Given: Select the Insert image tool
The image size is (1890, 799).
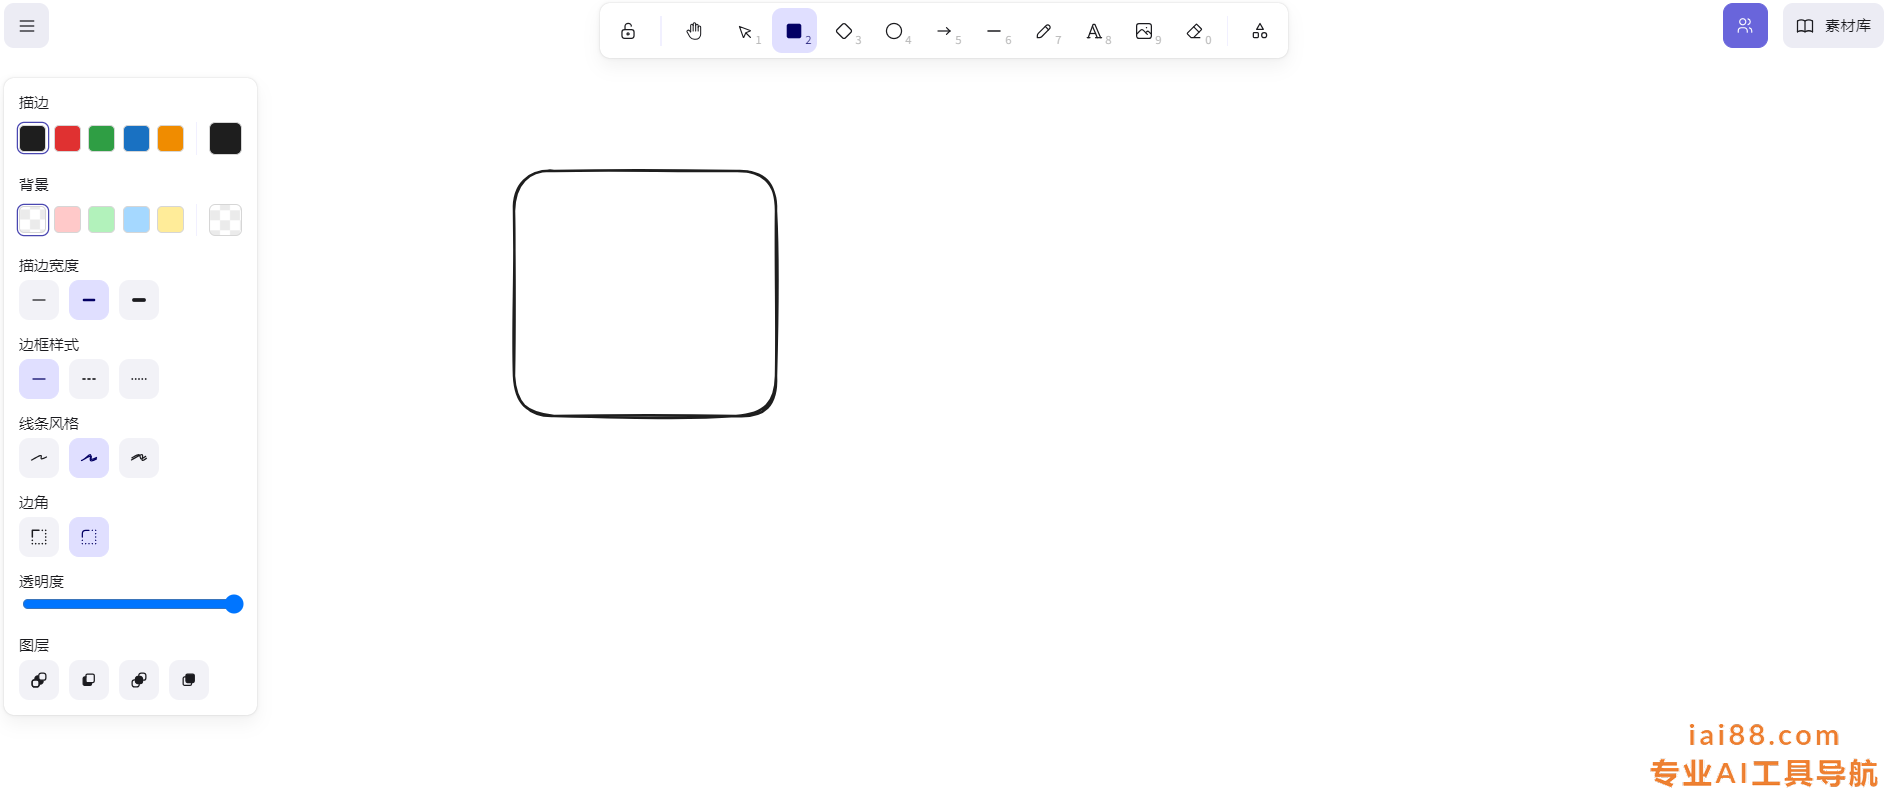Looking at the screenshot, I should pyautogui.click(x=1144, y=31).
